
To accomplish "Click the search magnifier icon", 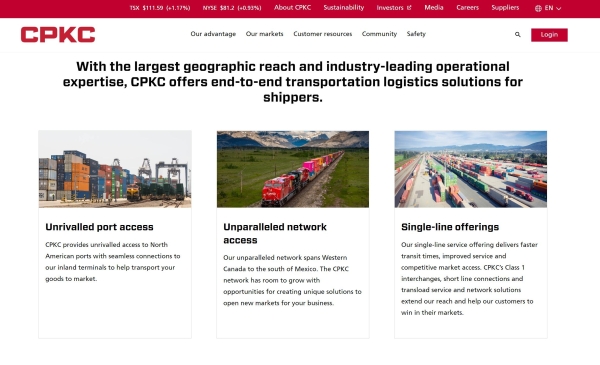I will [517, 34].
